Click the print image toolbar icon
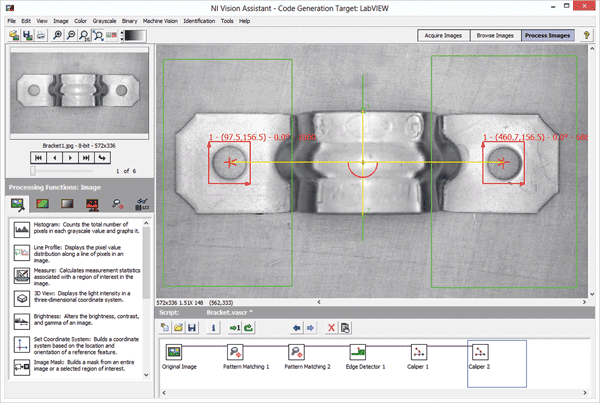Screen dimensions: 600x403 point(41,35)
